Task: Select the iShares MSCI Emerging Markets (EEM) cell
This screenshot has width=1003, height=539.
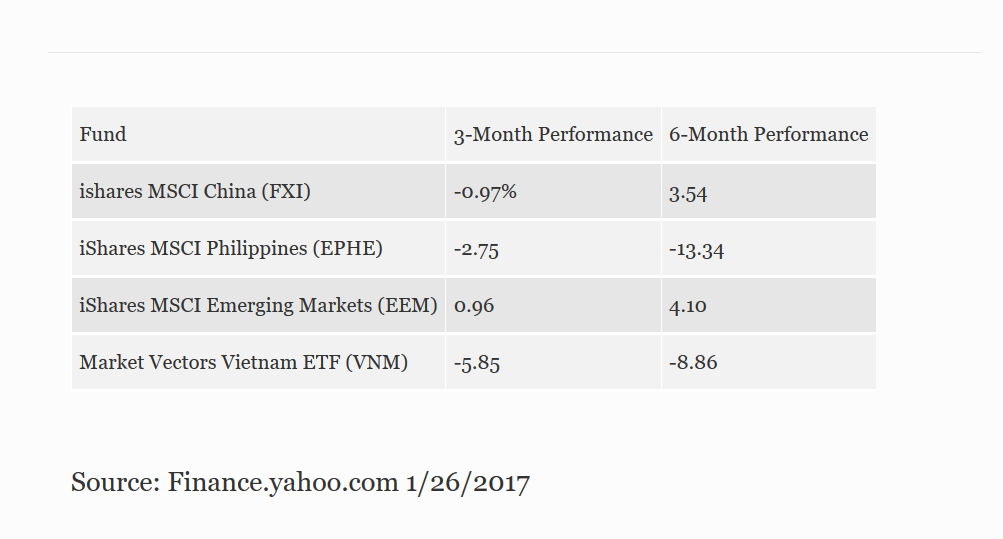Action: point(258,306)
